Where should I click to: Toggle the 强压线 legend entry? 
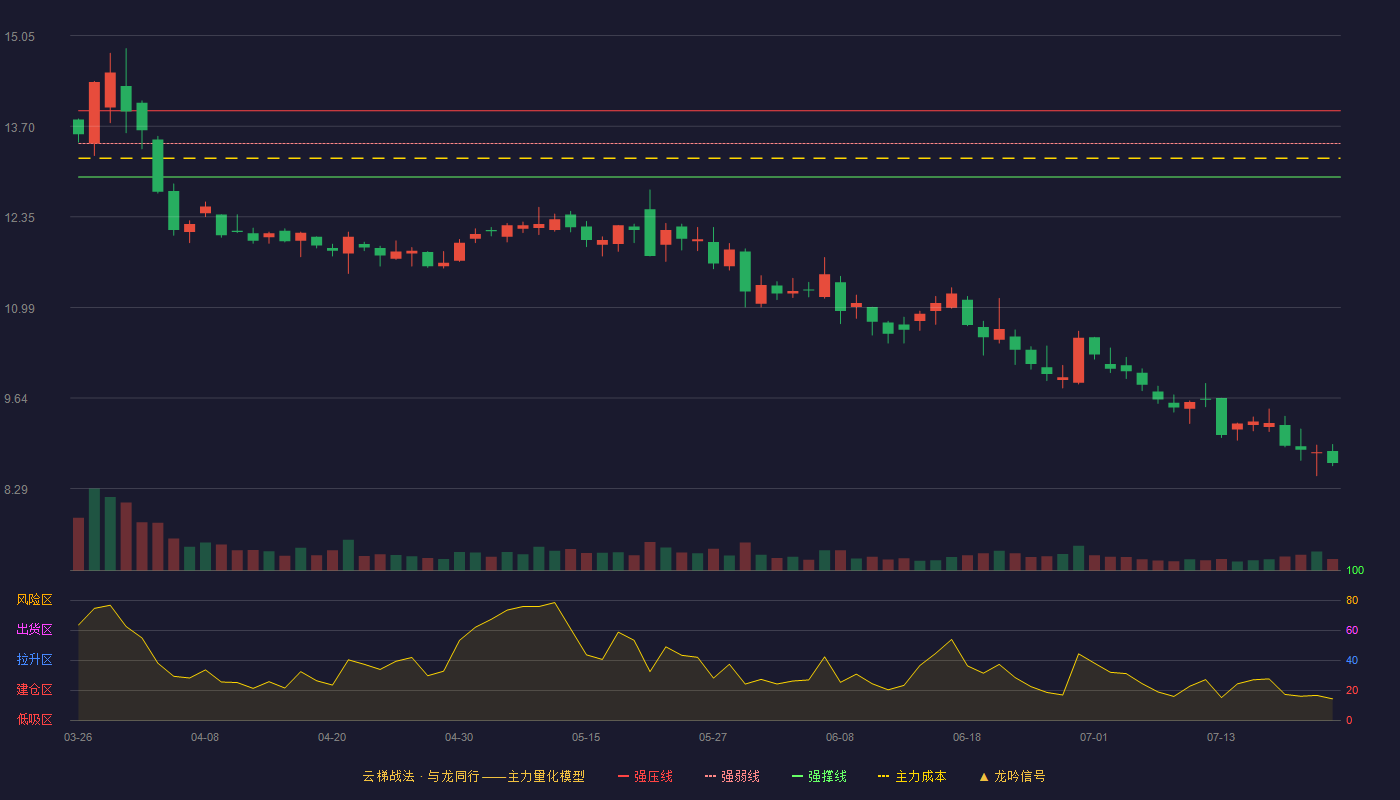[645, 776]
